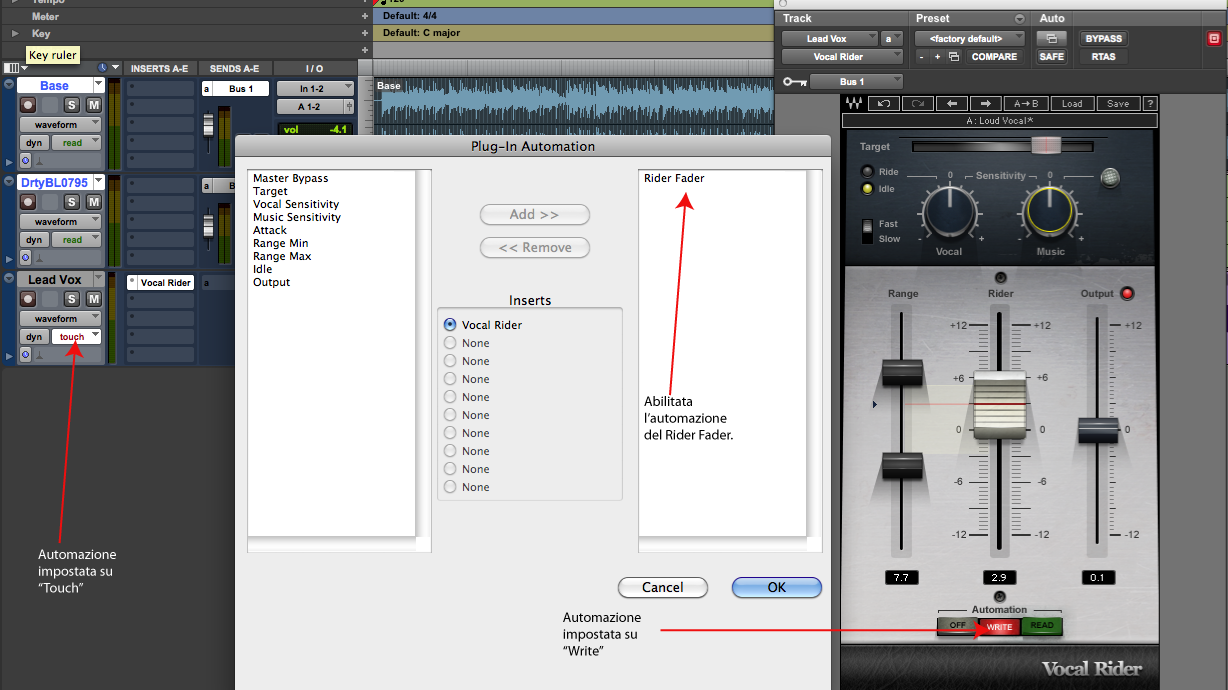Click the Output fader handle in Vocal Rider

point(1098,431)
